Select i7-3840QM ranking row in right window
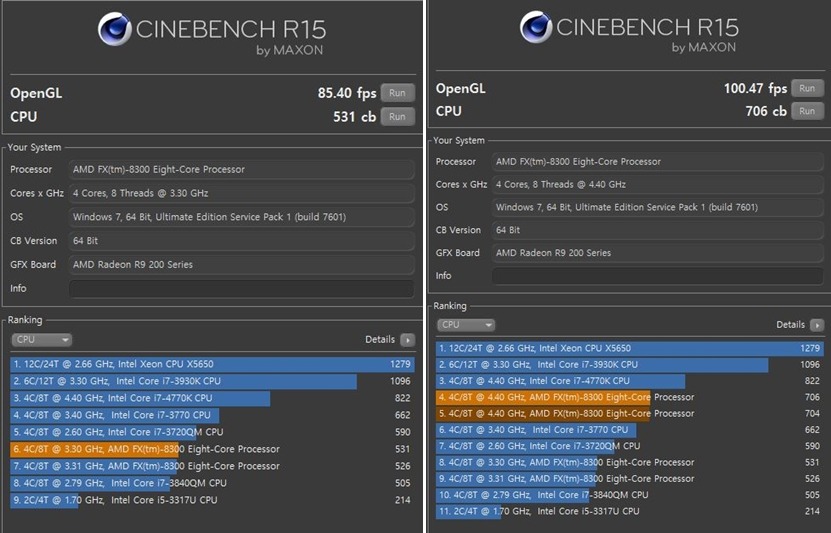Screen dimensions: 831x533 [x=630, y=495]
